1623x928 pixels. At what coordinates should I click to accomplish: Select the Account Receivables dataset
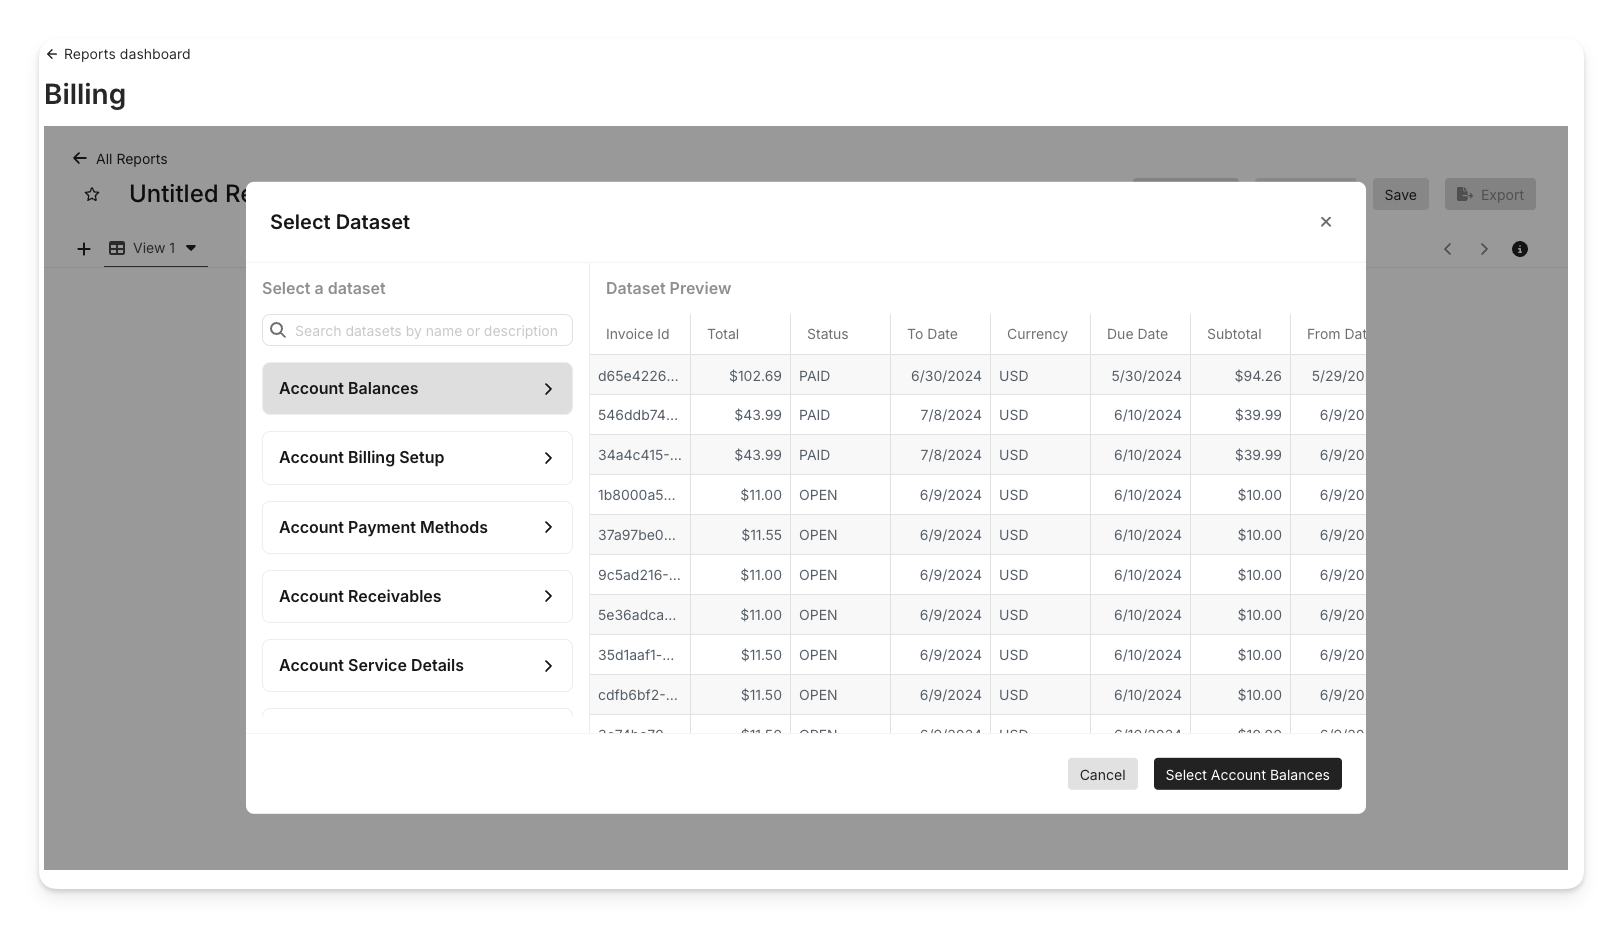click(x=417, y=596)
